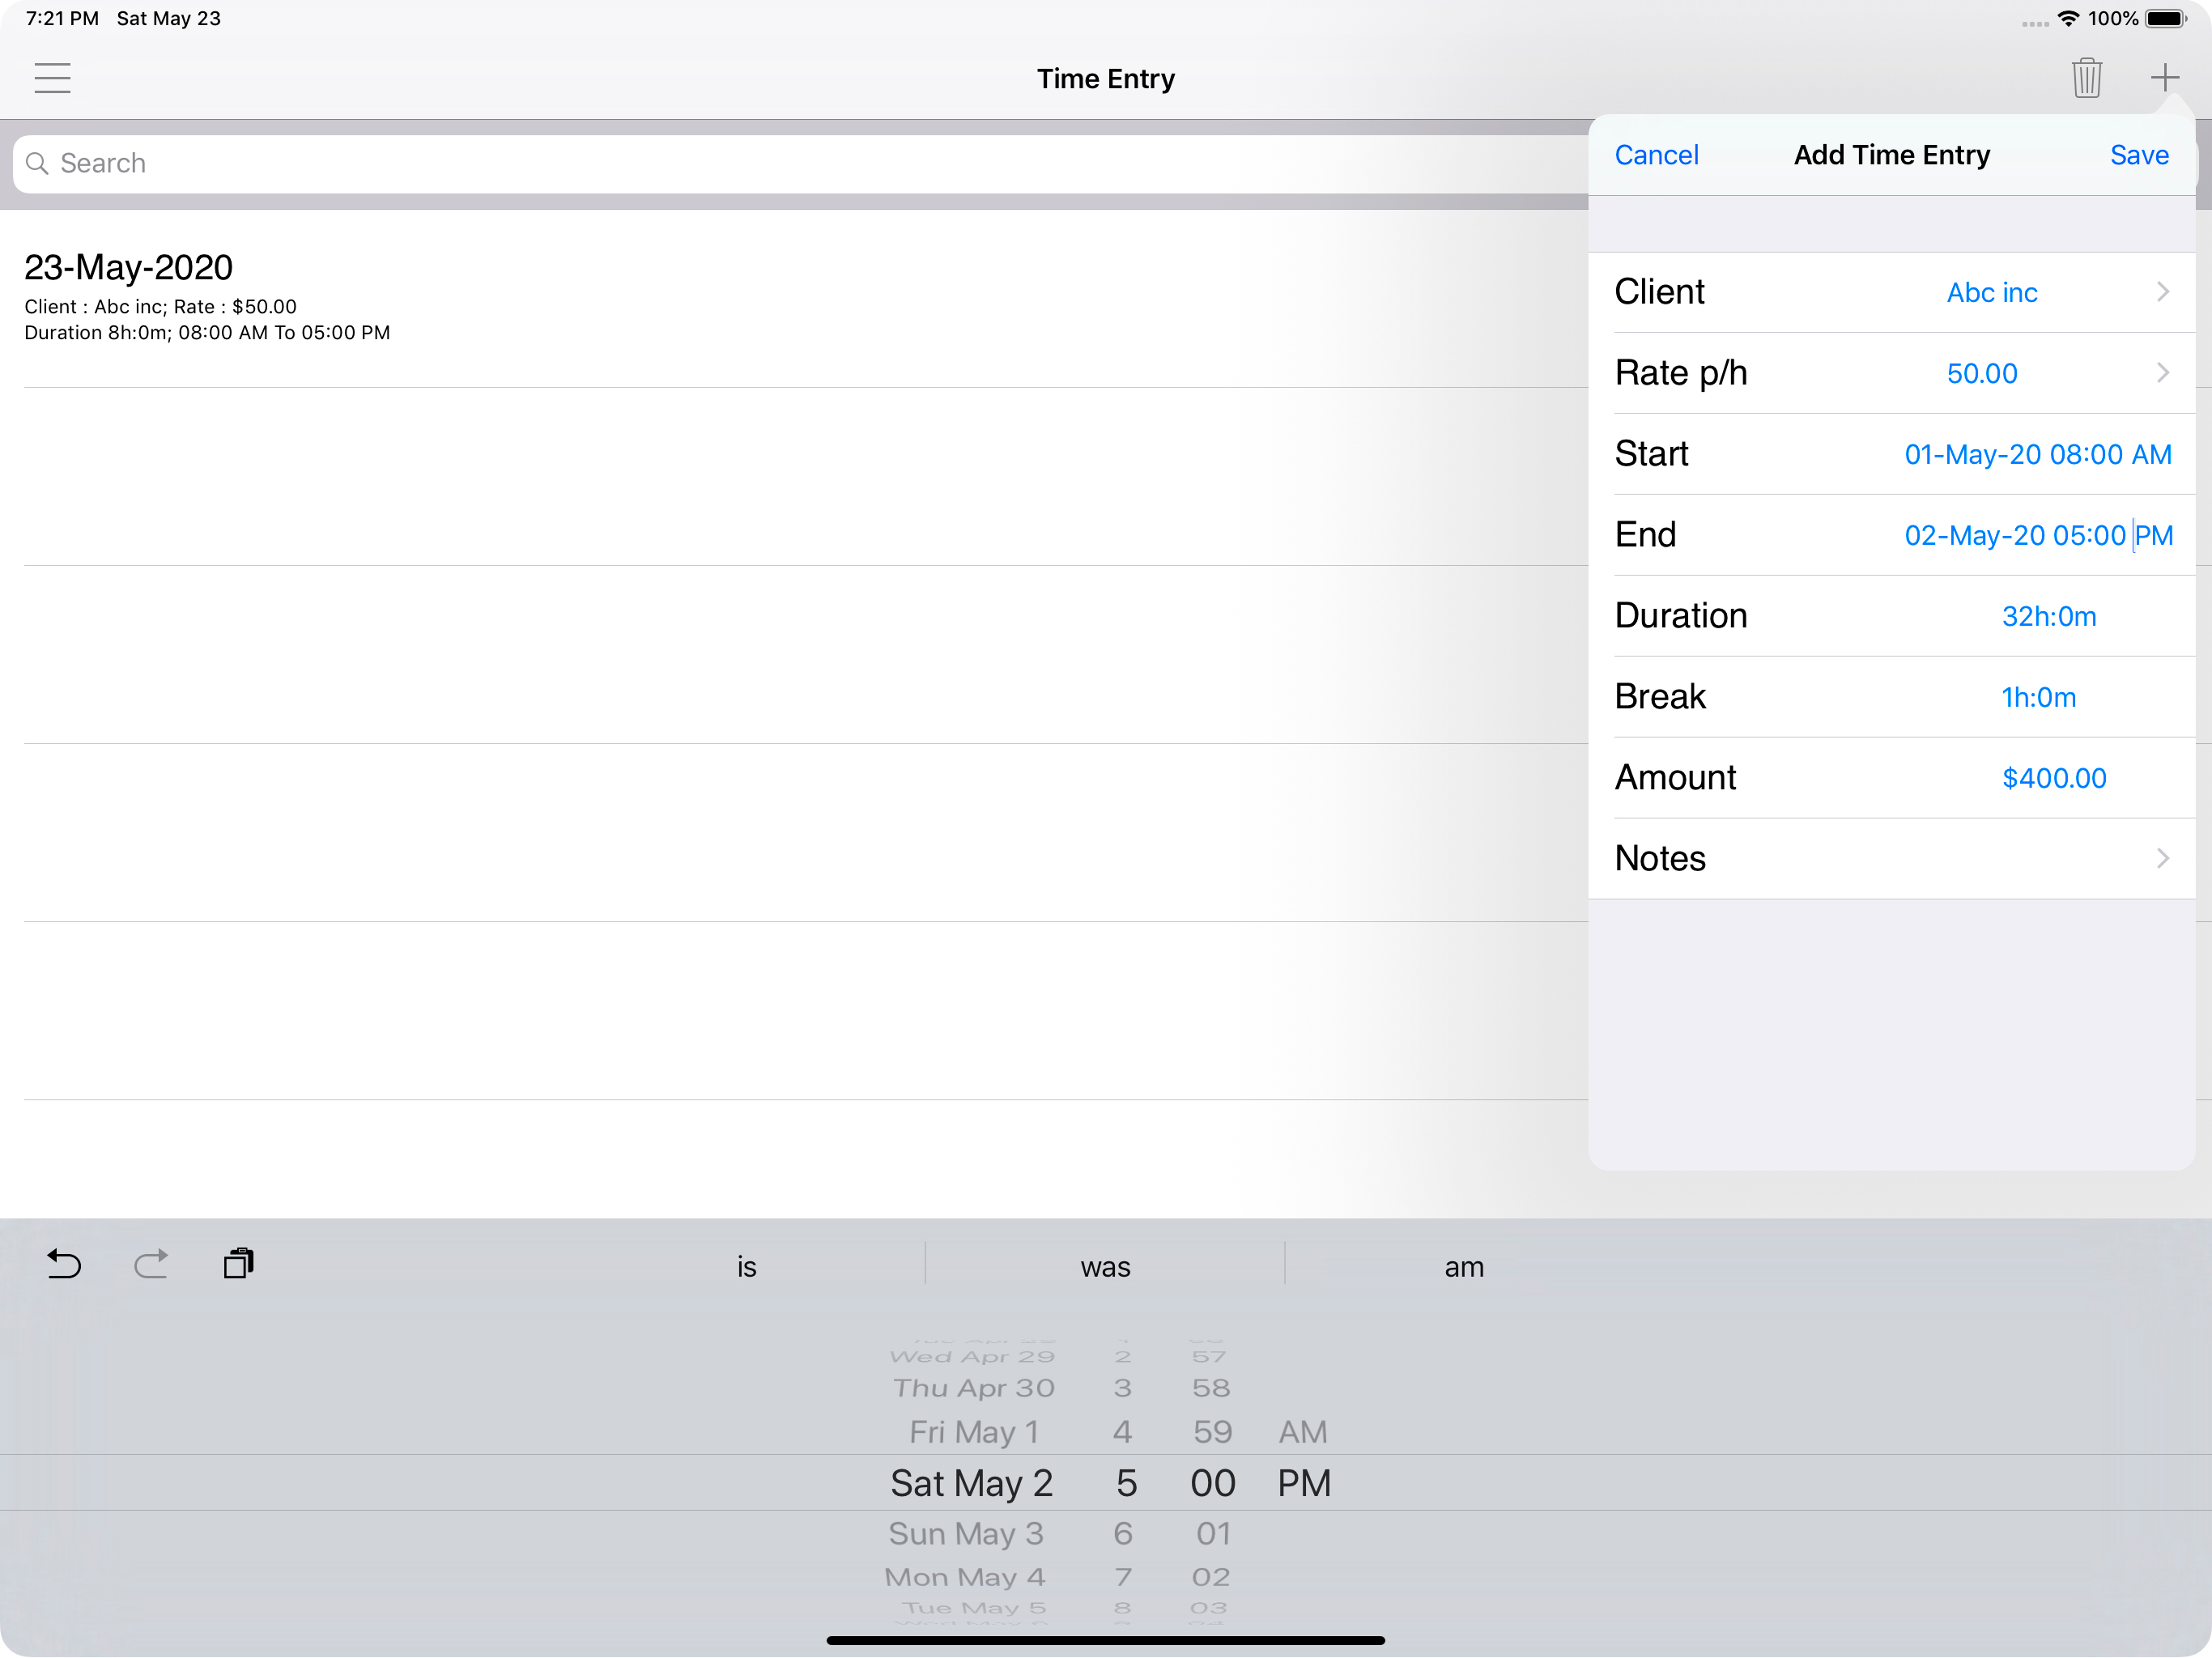The width and height of the screenshot is (2212, 1658).
Task: Edit the 50.00 rate value
Action: pos(1981,374)
